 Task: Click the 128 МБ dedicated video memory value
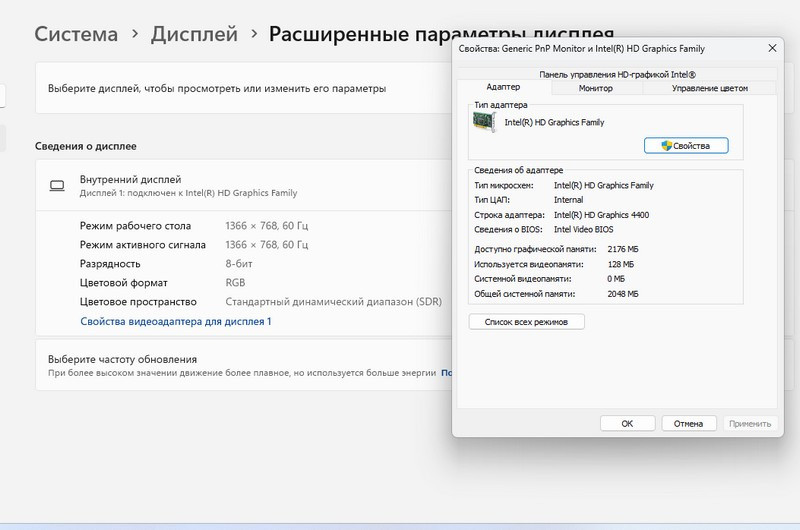621,264
